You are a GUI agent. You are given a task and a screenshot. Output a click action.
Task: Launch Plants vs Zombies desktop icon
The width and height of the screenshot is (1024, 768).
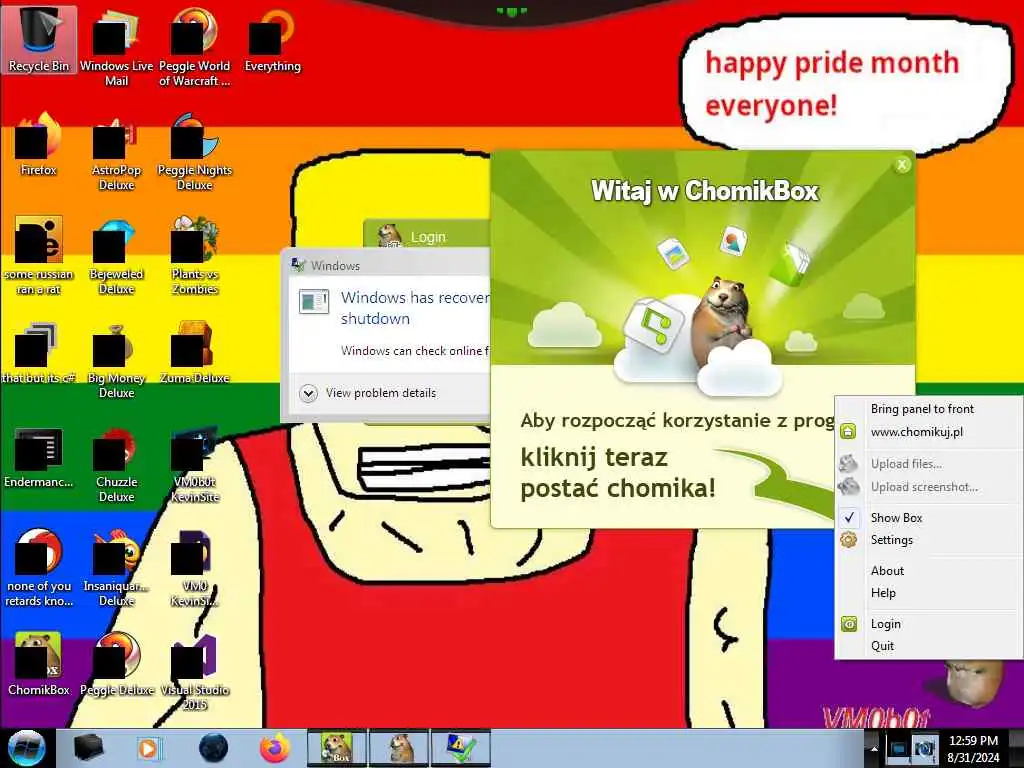[195, 255]
